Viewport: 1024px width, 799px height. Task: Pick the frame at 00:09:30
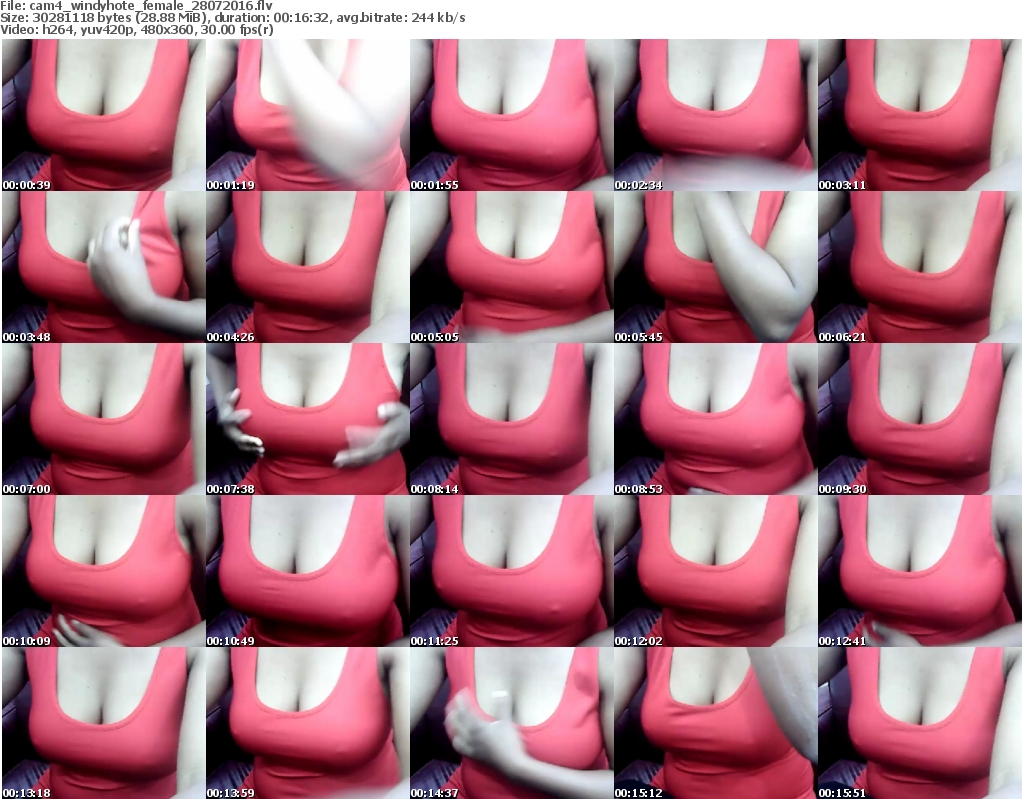[x=920, y=419]
